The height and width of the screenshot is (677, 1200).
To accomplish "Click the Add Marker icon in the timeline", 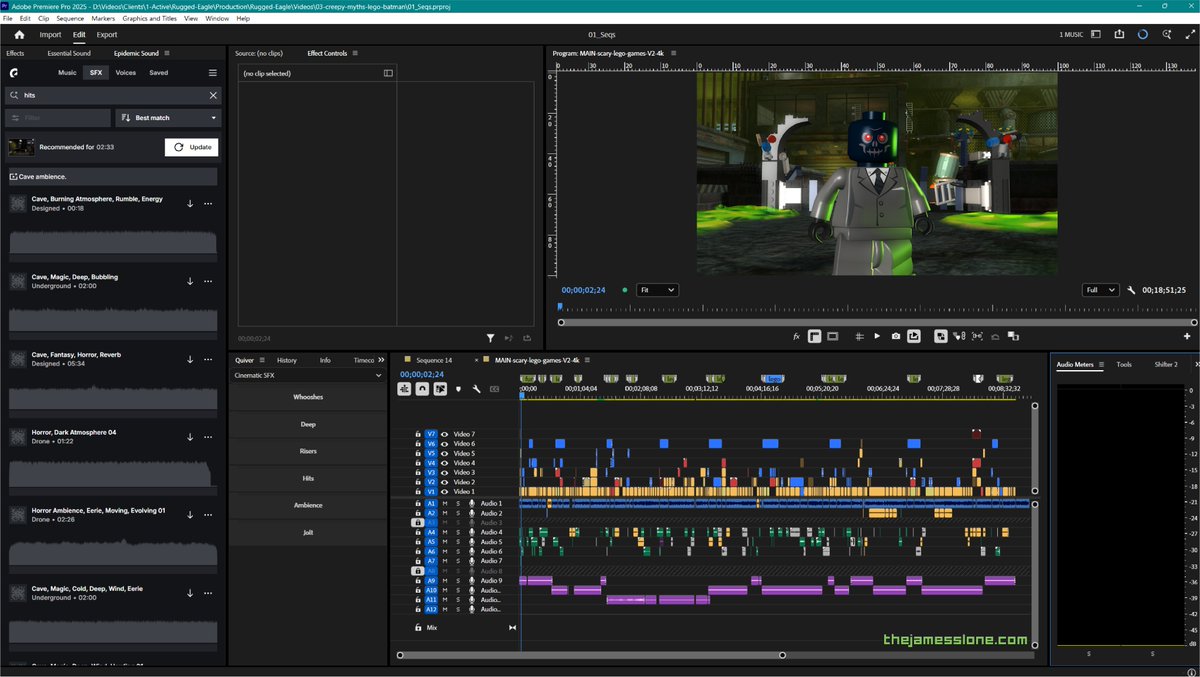I will [x=459, y=389].
